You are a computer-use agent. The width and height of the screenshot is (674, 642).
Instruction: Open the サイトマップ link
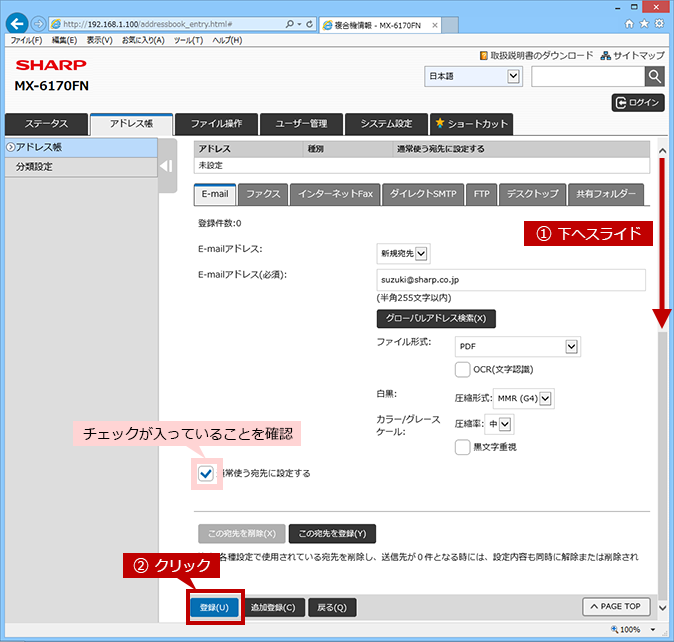(633, 55)
